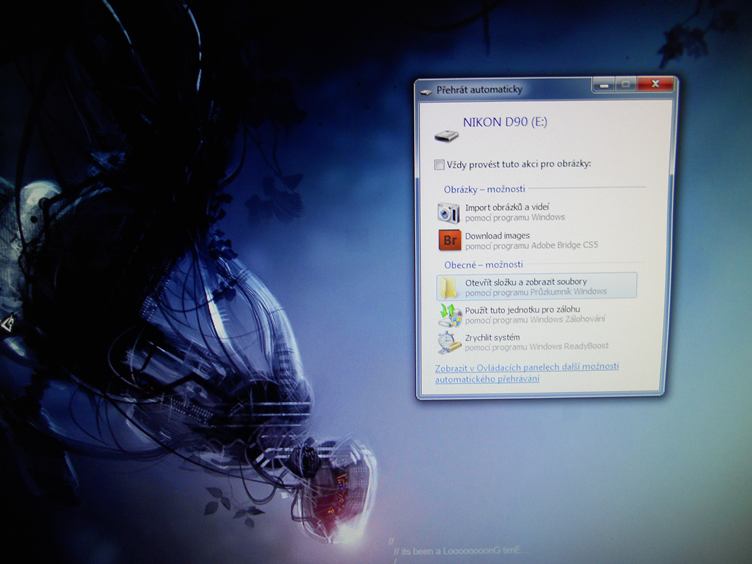Choose Import obrázků a videí option

coord(536,212)
